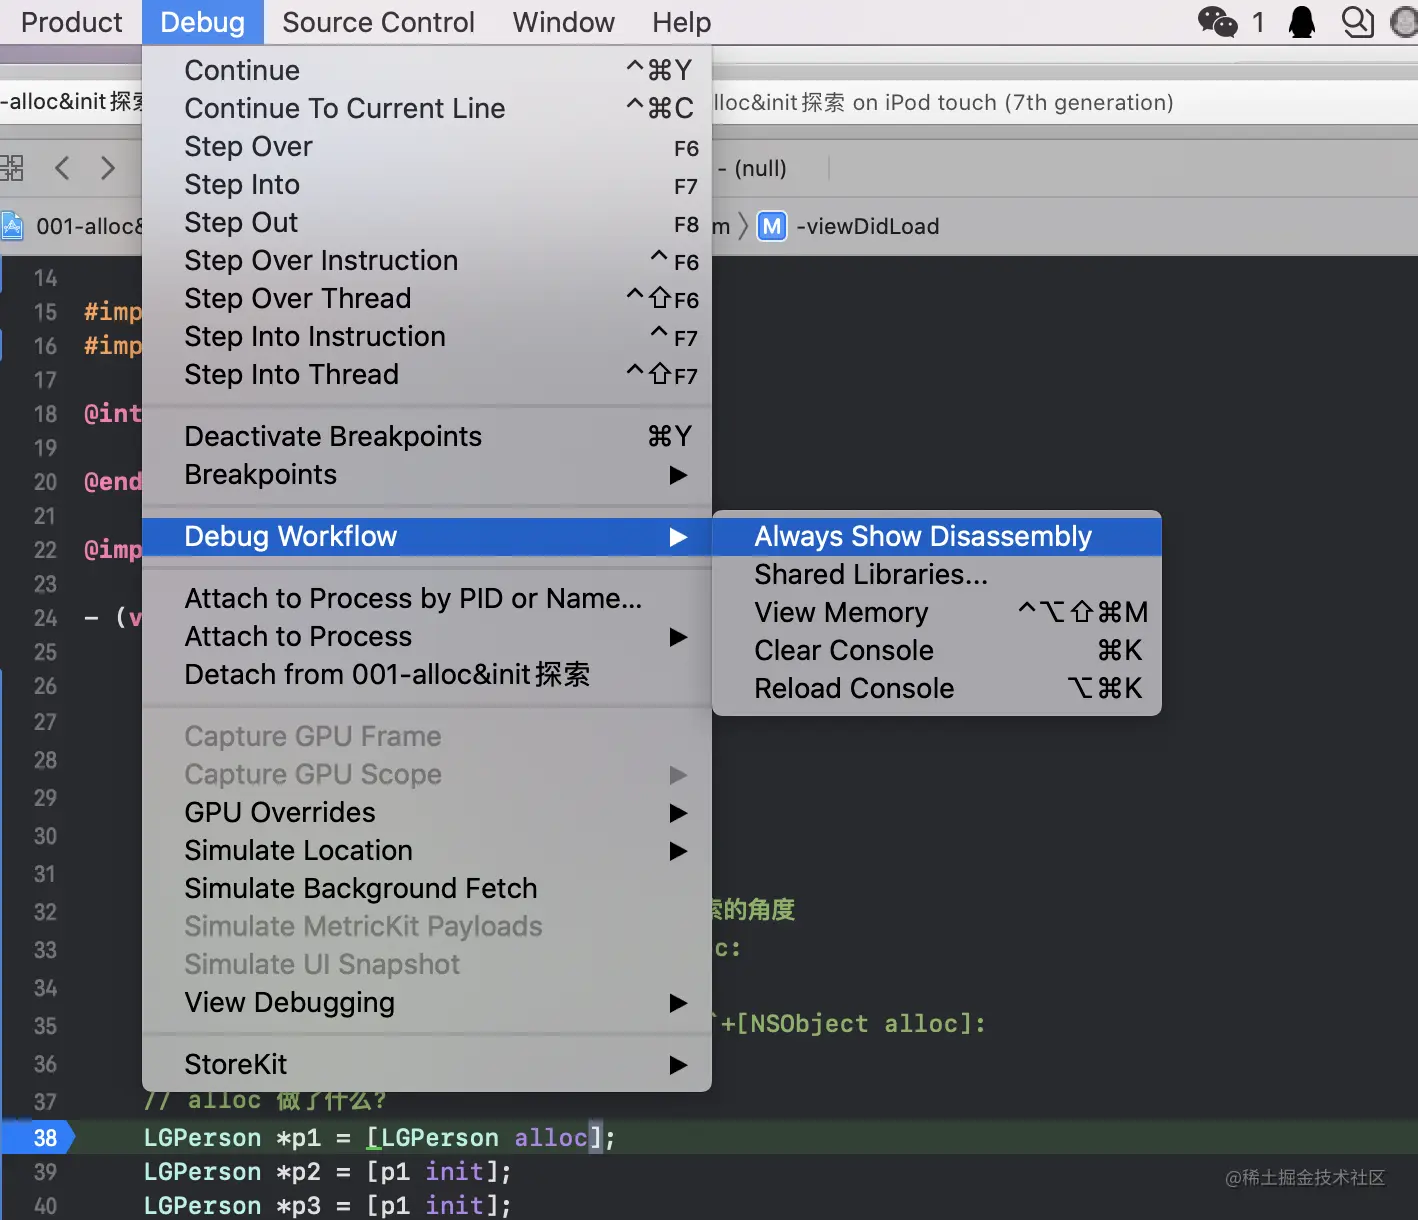The image size is (1418, 1220).
Task: Detach from 001-alloc&init process
Action: [x=427, y=674]
